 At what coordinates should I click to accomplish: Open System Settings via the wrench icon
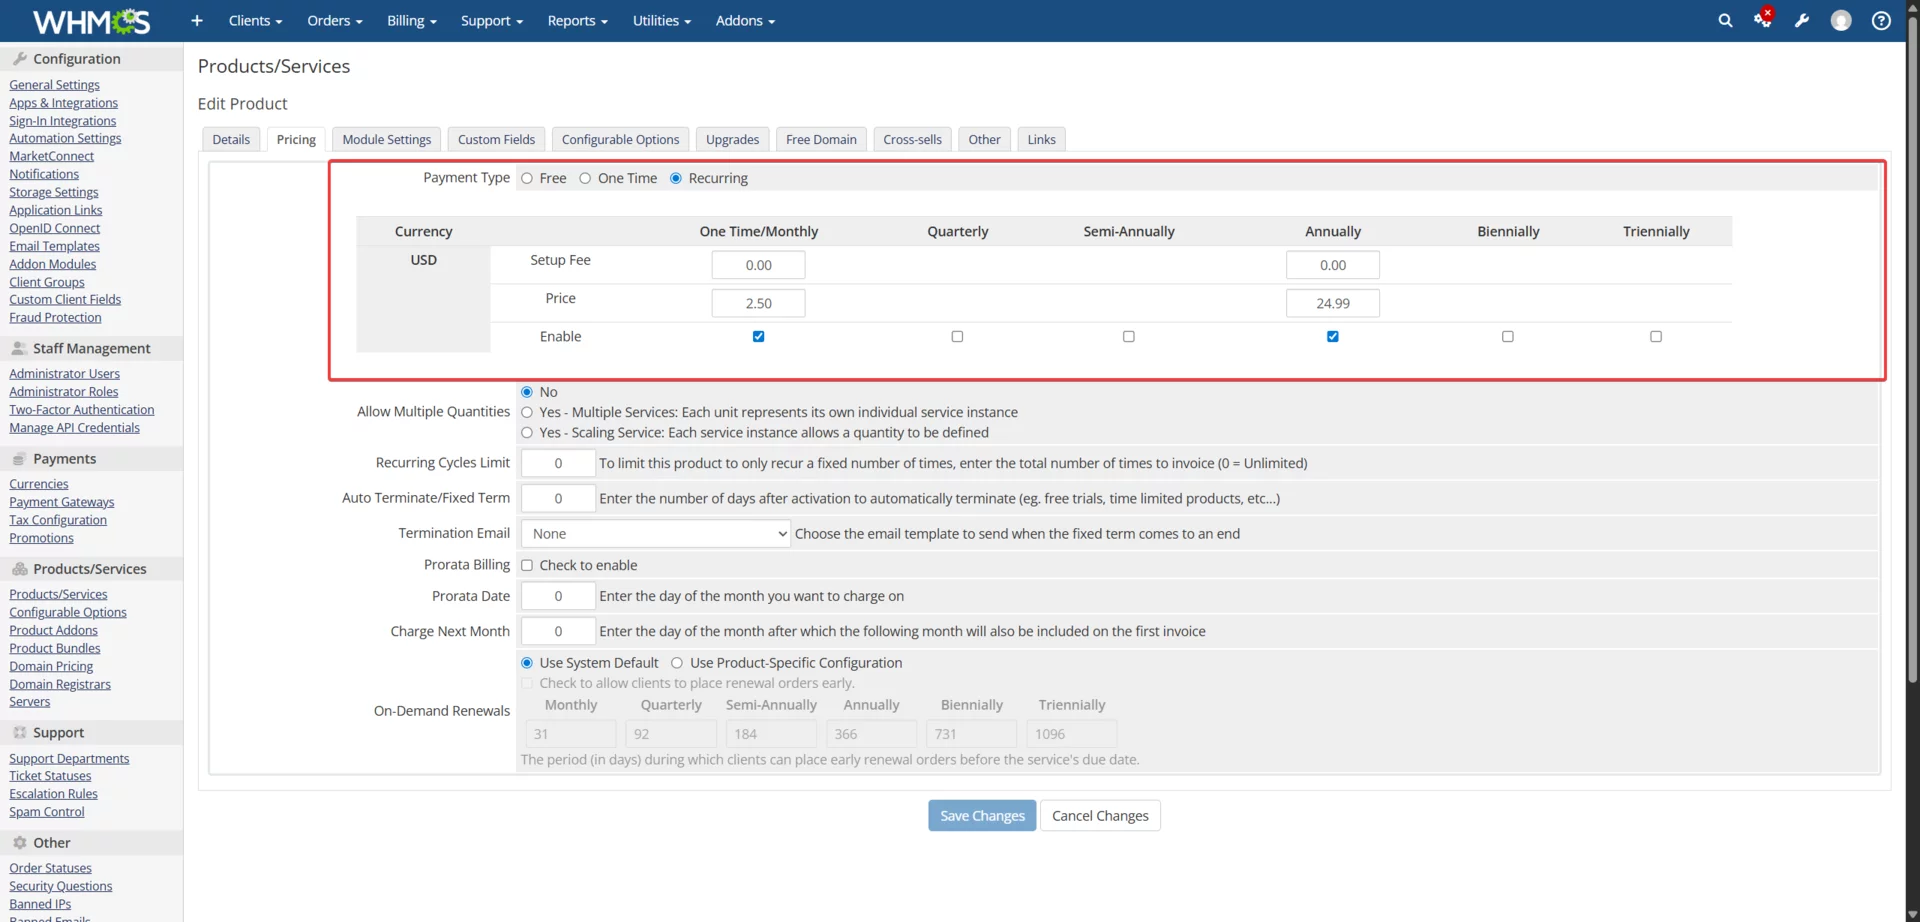[x=1802, y=20]
